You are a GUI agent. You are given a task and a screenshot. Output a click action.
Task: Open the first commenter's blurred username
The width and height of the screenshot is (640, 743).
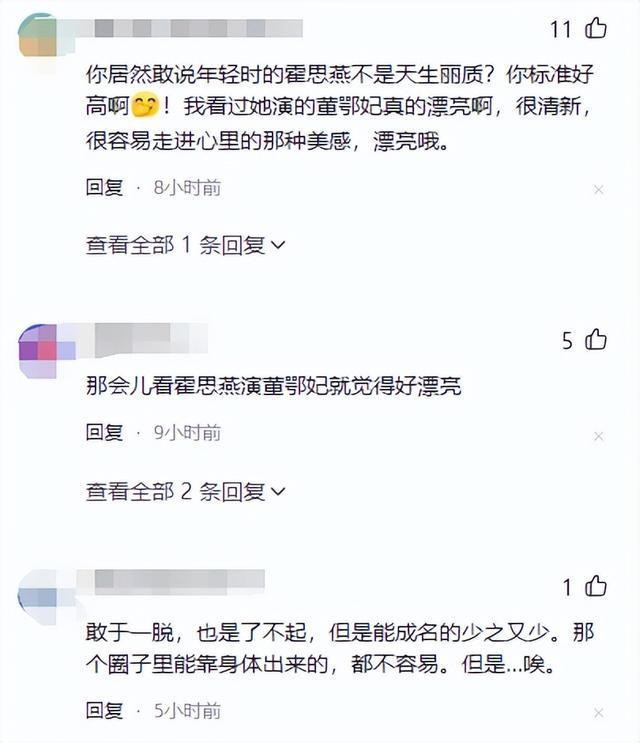point(198,28)
